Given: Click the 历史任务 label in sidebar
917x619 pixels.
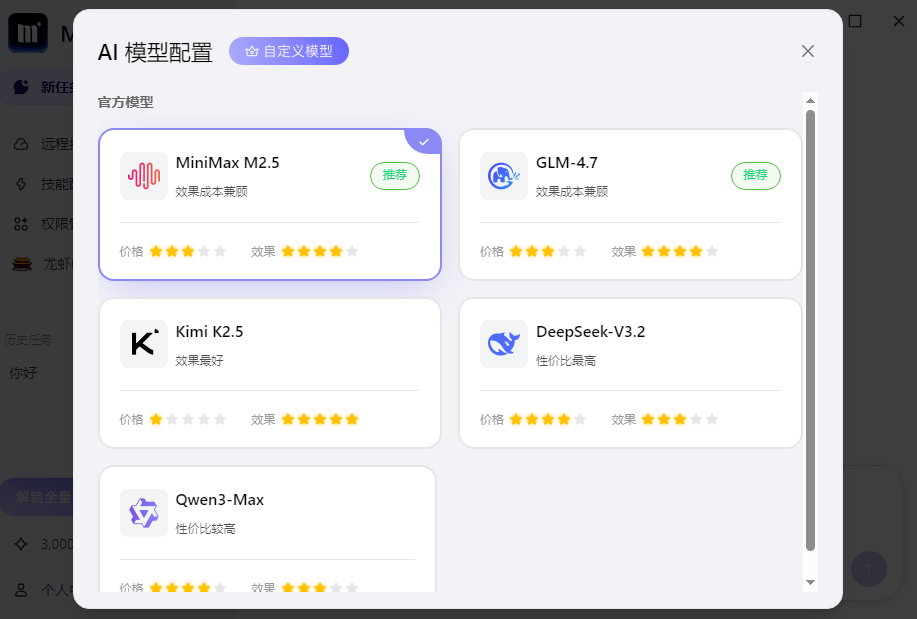Looking at the screenshot, I should pyautogui.click(x=28, y=340).
